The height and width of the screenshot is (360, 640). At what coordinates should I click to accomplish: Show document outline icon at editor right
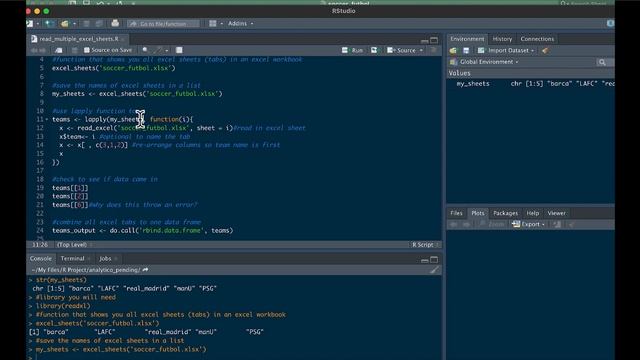[433, 50]
